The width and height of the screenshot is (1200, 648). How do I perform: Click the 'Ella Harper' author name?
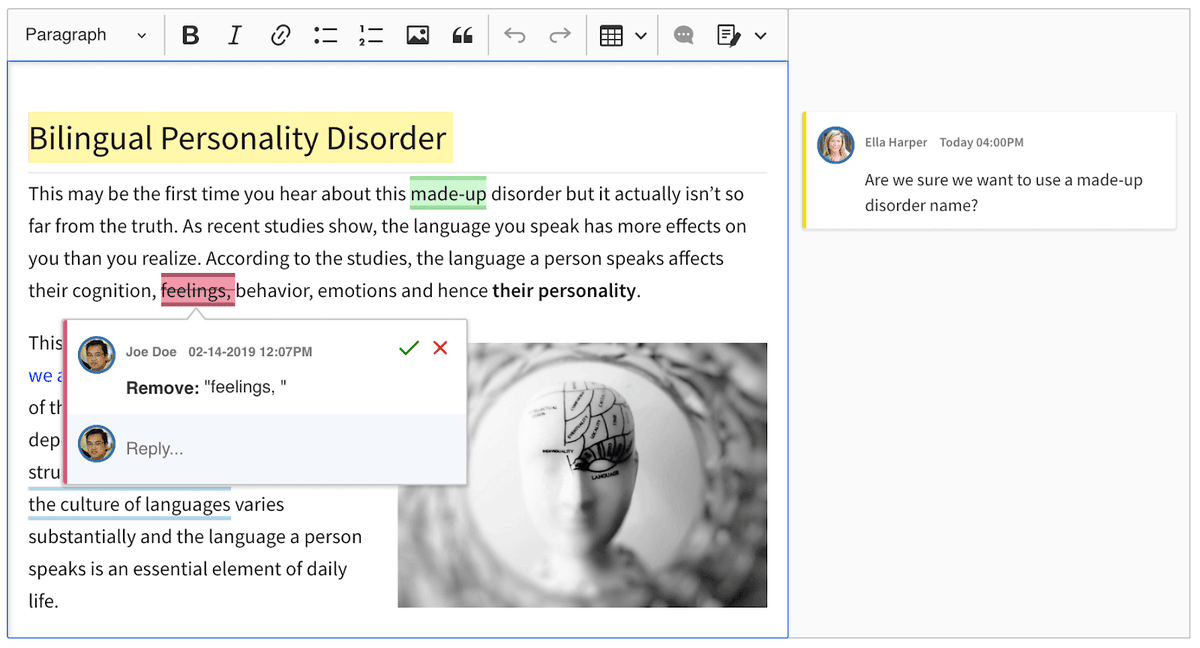tap(896, 143)
